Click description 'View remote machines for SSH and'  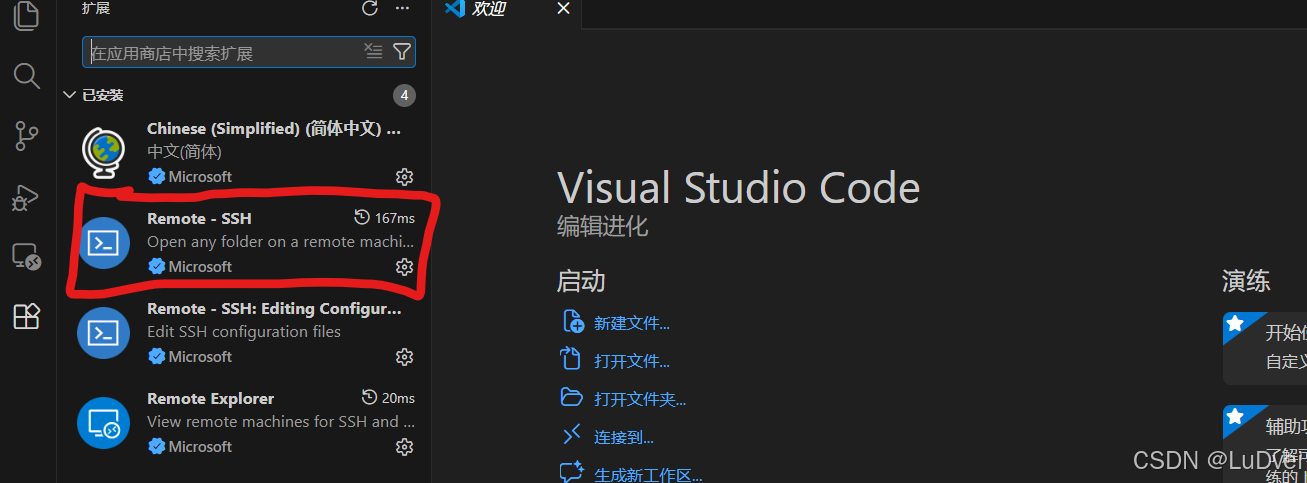(280, 422)
